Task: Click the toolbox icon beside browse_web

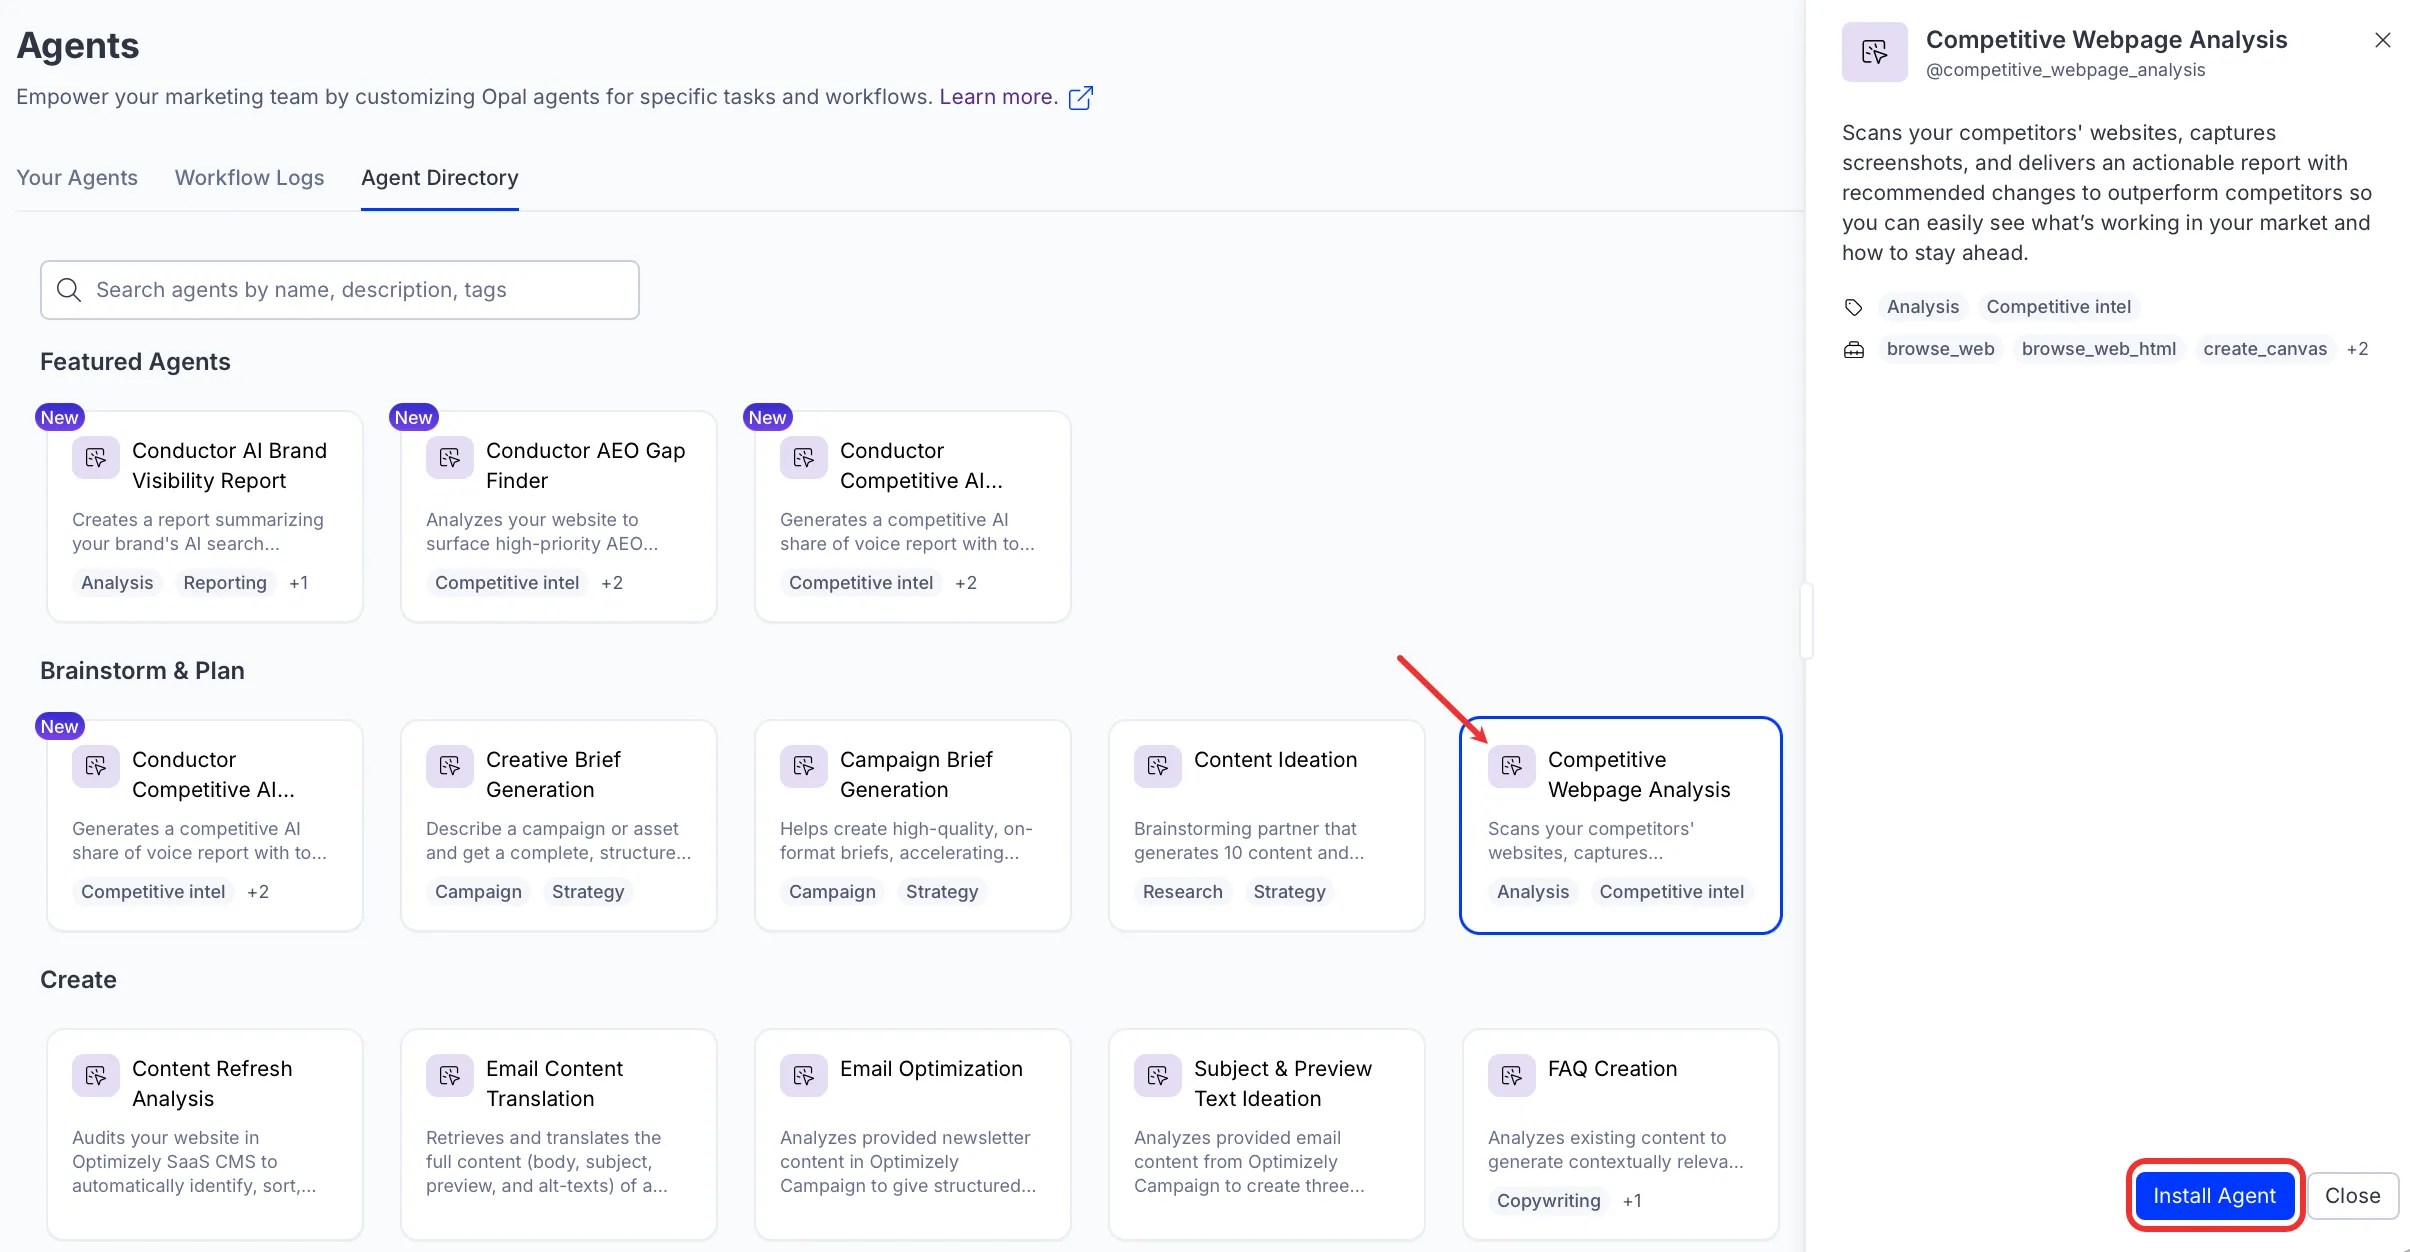Action: pos(1854,349)
